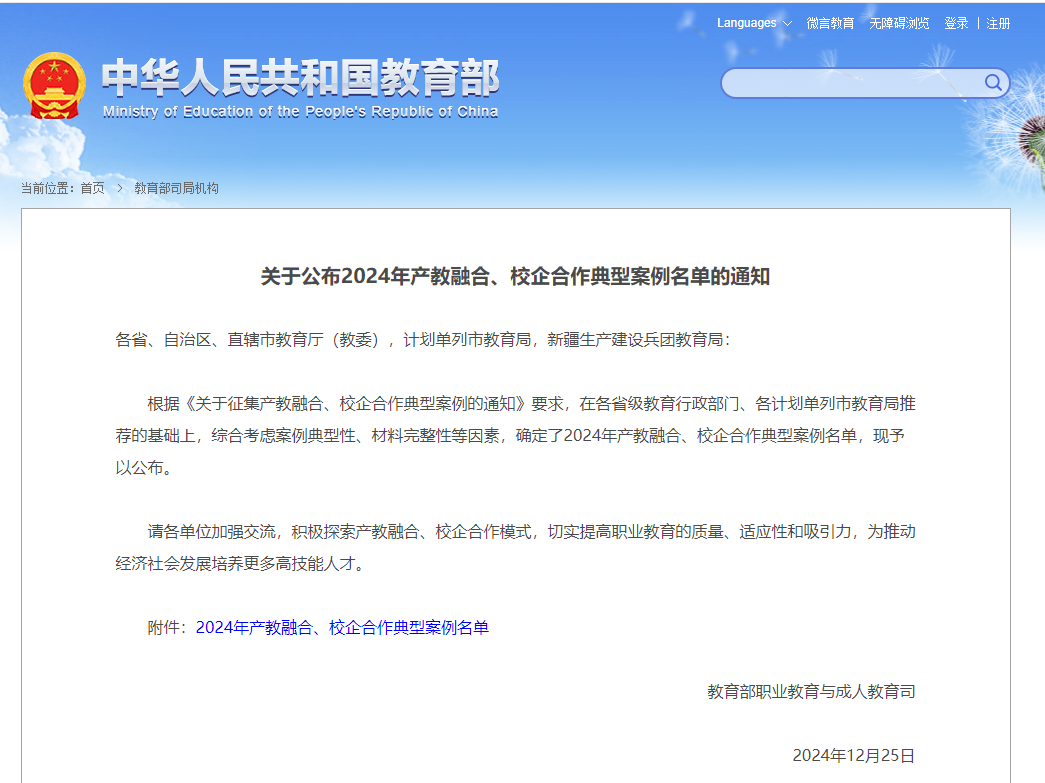Click the date 2024年12月25日

(x=853, y=755)
